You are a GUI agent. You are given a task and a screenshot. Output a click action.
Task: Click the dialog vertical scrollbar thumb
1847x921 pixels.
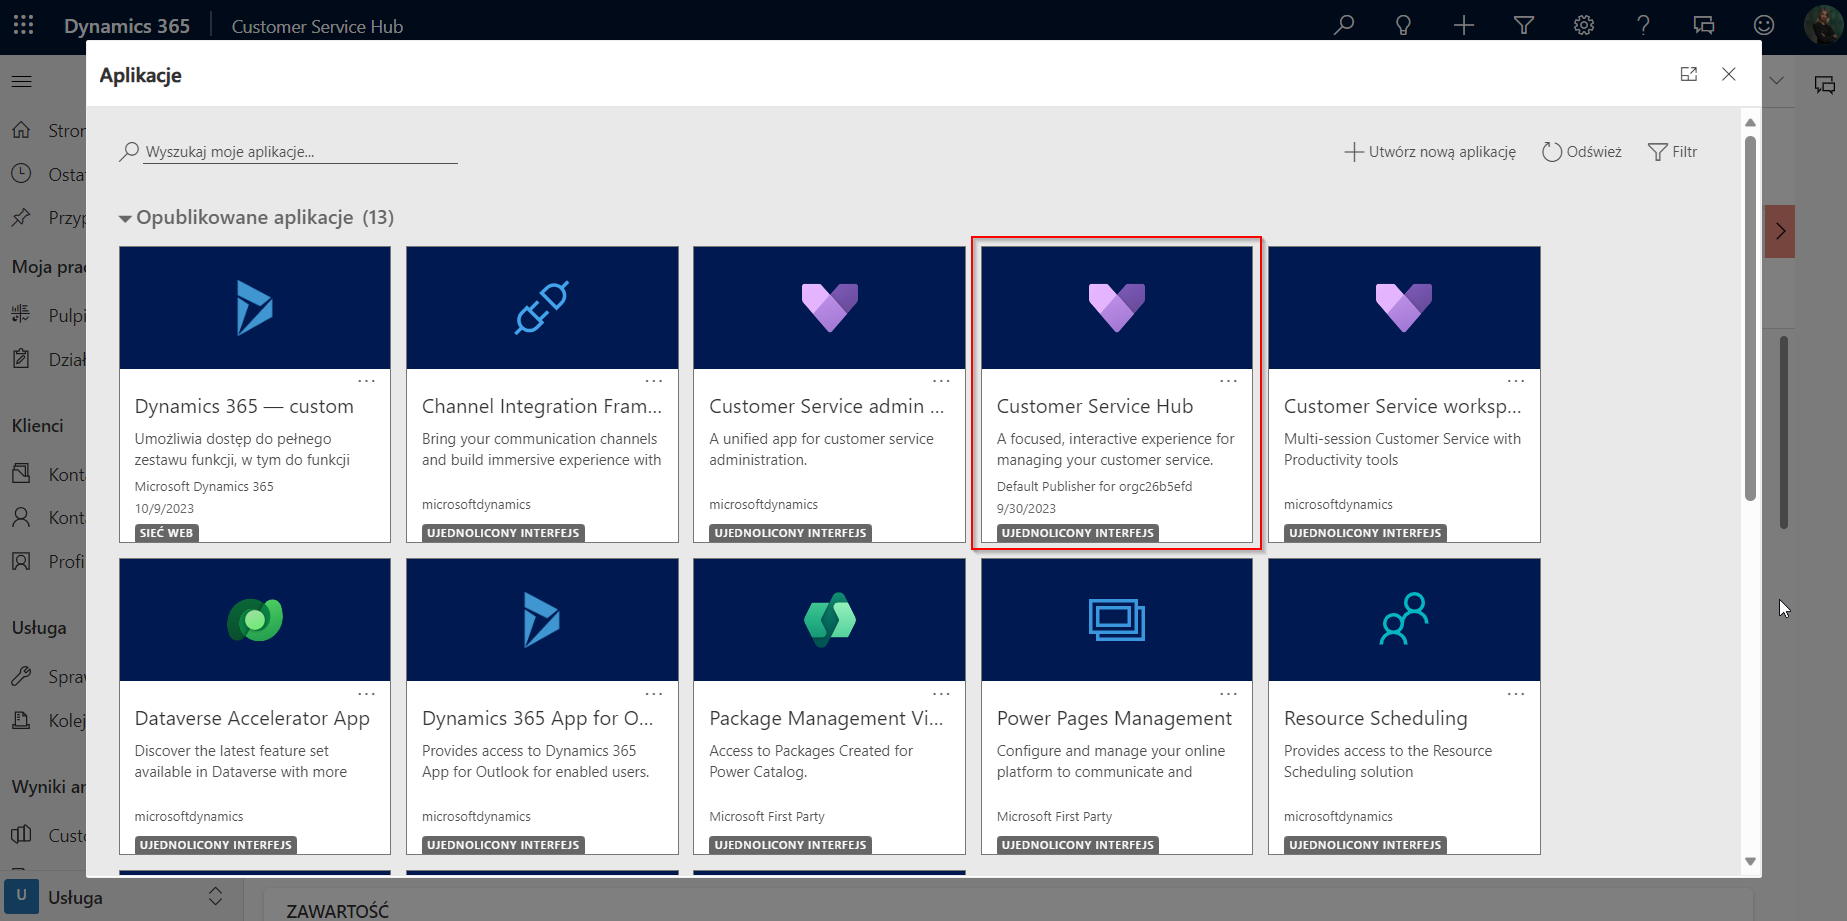tap(1750, 318)
